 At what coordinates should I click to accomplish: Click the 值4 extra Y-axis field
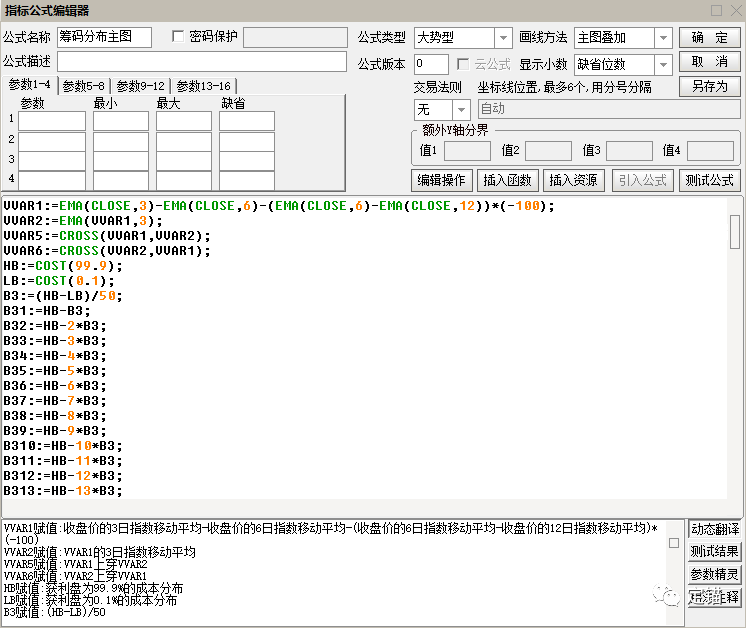tap(710, 151)
